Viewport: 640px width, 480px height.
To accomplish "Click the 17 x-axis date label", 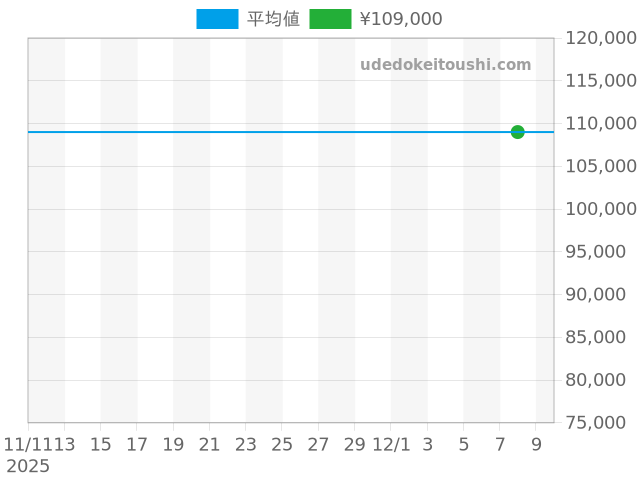I will pyautogui.click(x=137, y=444).
